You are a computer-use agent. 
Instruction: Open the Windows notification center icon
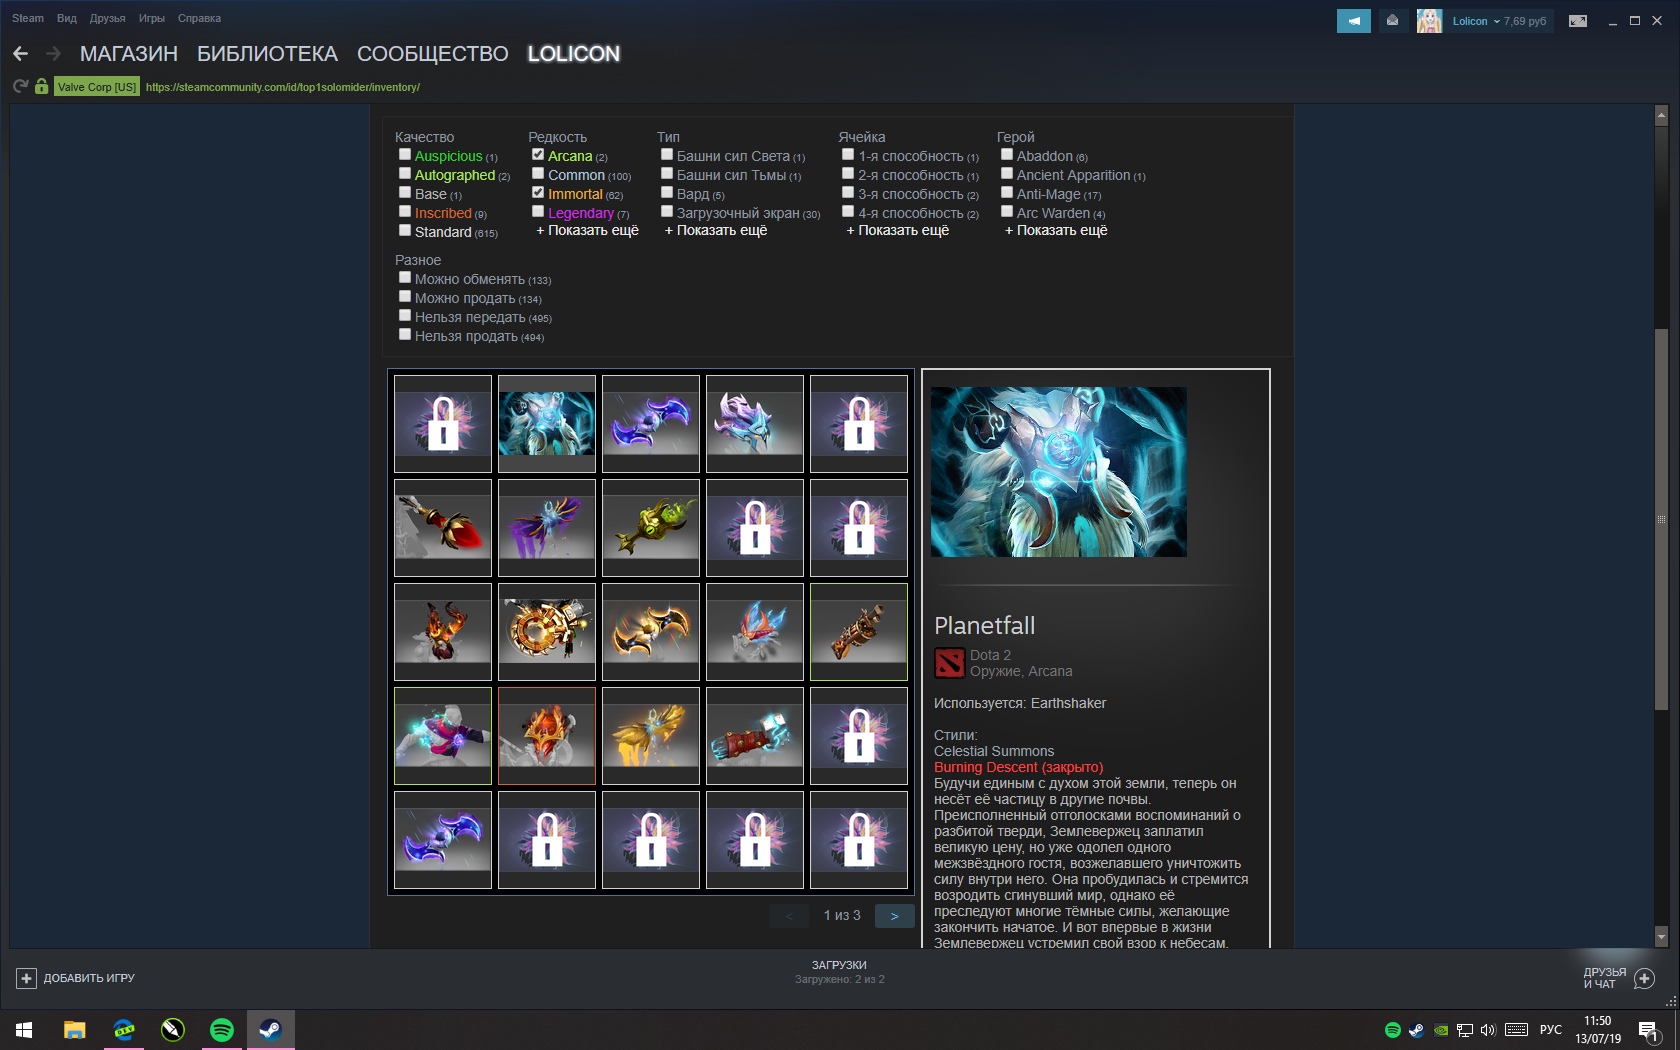1649,1030
